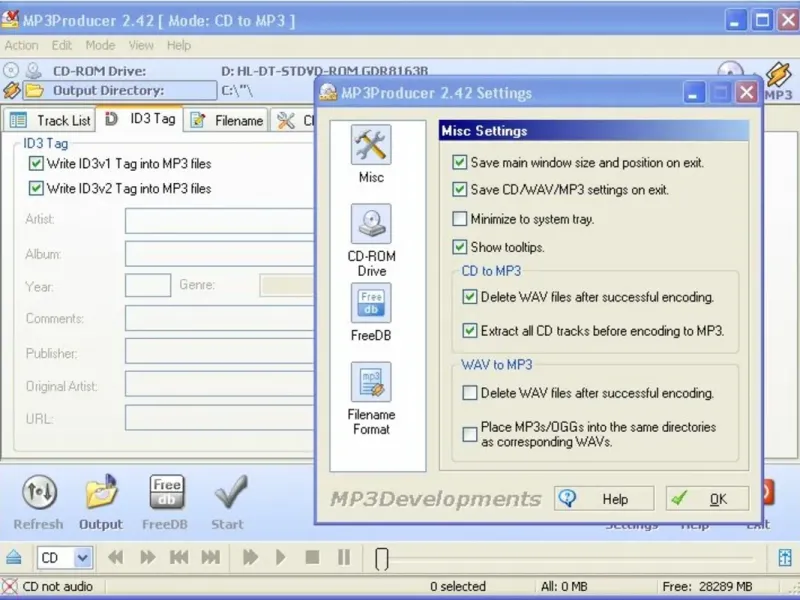Click the CD not audio status icon
This screenshot has height=600, width=800.
point(10,586)
